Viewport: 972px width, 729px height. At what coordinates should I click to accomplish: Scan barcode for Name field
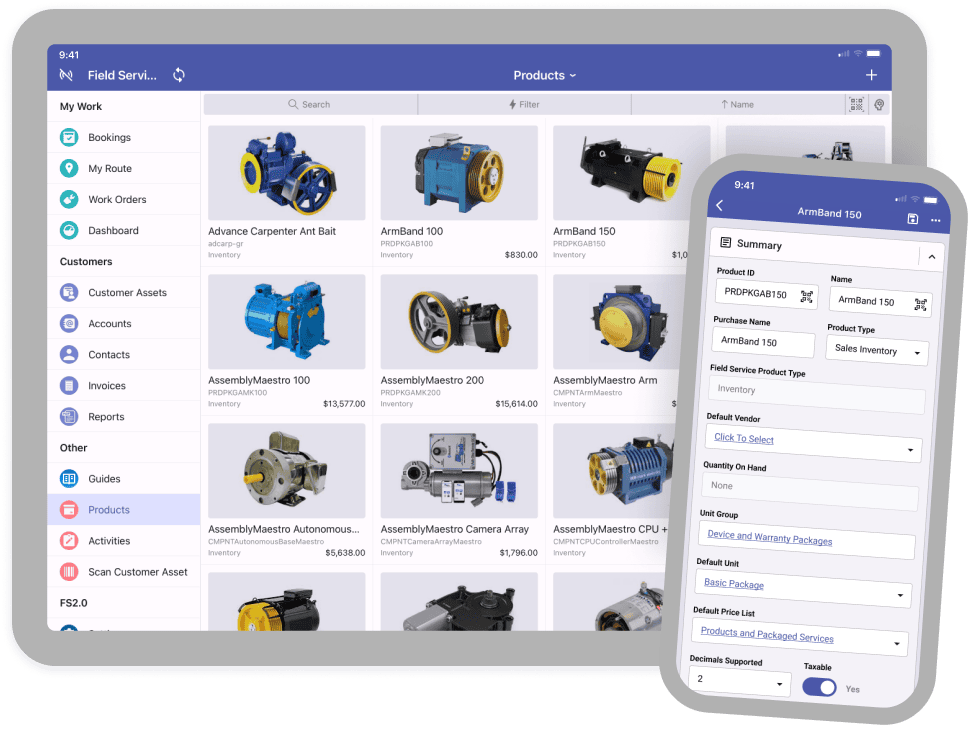tap(921, 304)
